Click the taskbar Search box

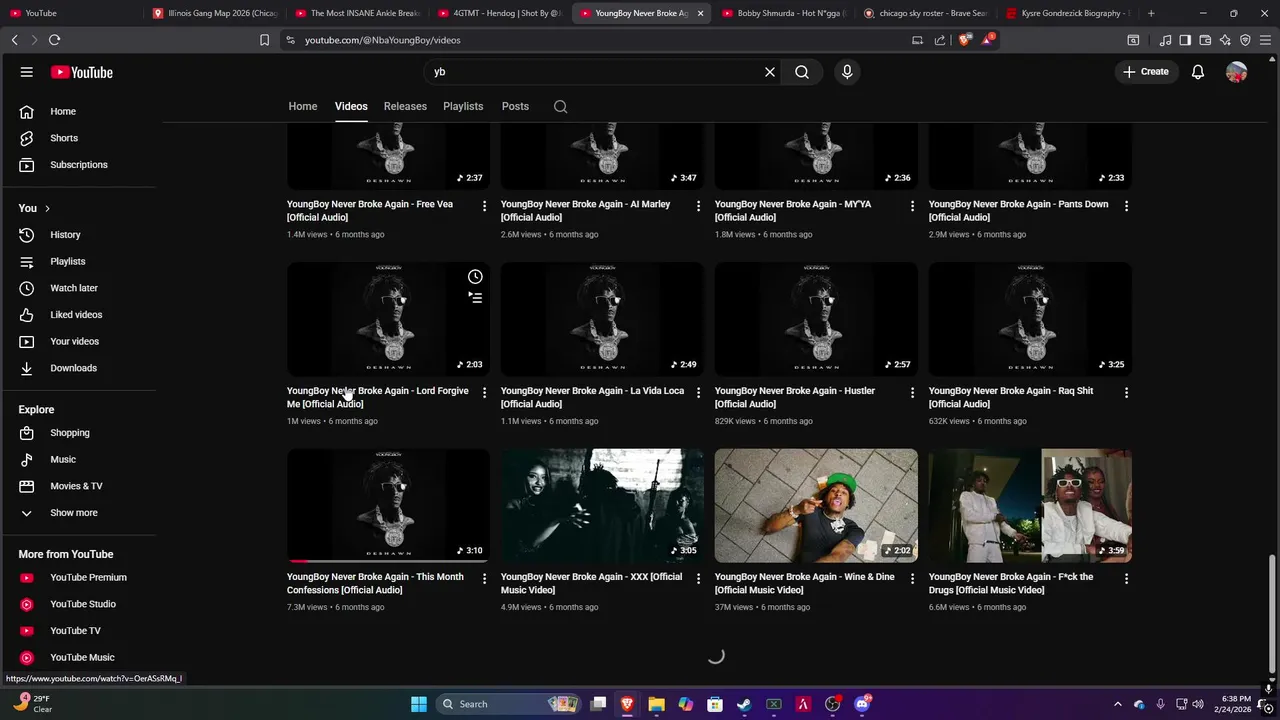(508, 704)
